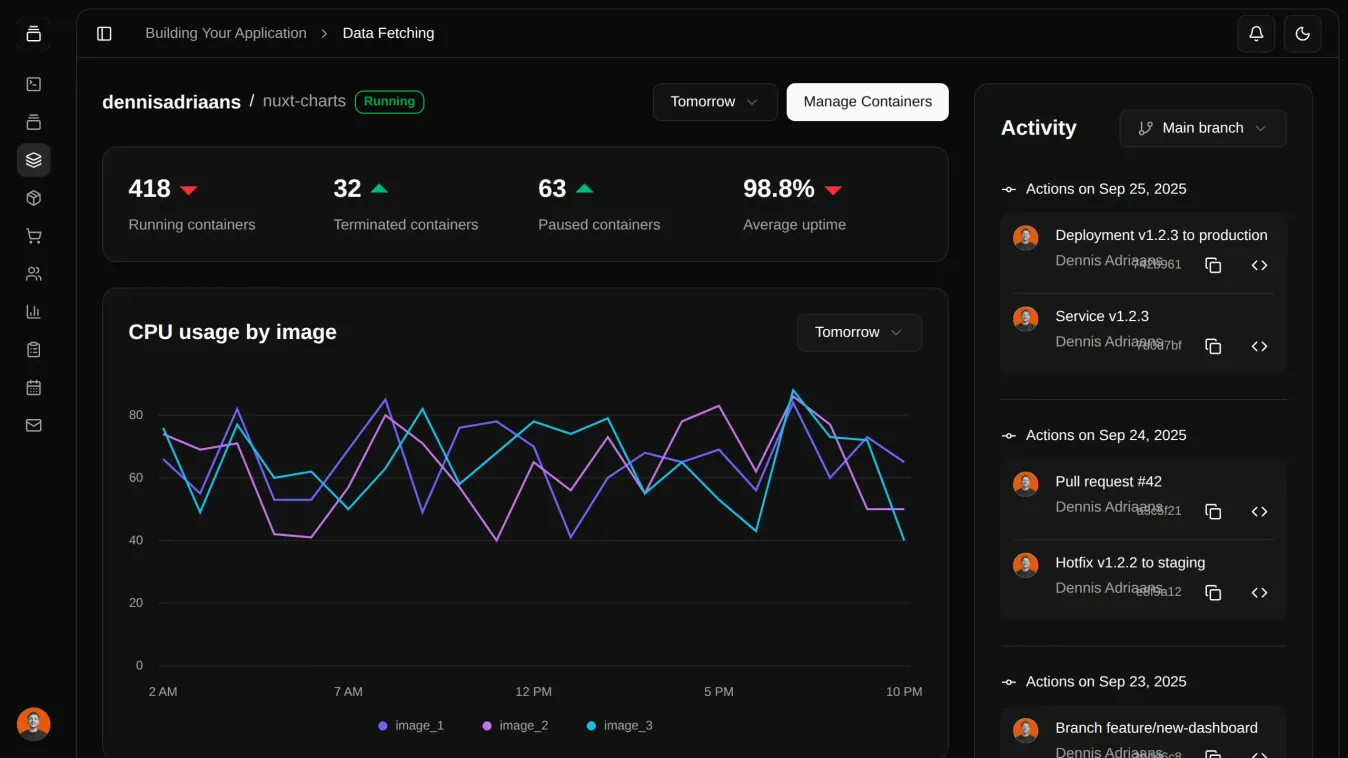This screenshot has width=1348, height=758.
Task: Open the terminal panel in the sidebar
Action: [33, 84]
